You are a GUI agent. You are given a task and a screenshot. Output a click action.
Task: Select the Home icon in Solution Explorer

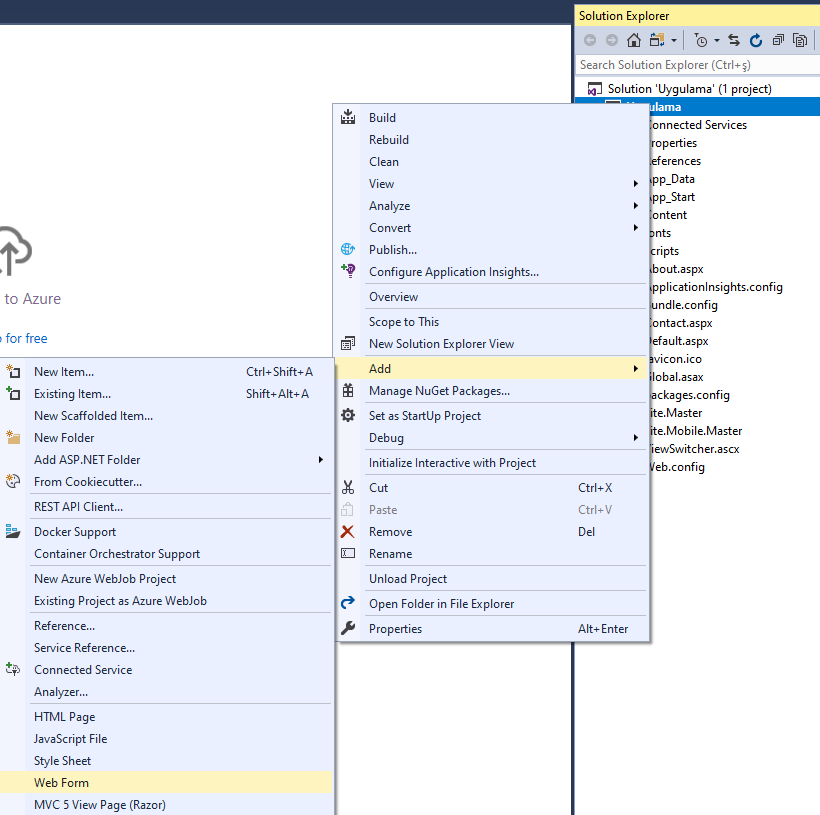click(634, 40)
